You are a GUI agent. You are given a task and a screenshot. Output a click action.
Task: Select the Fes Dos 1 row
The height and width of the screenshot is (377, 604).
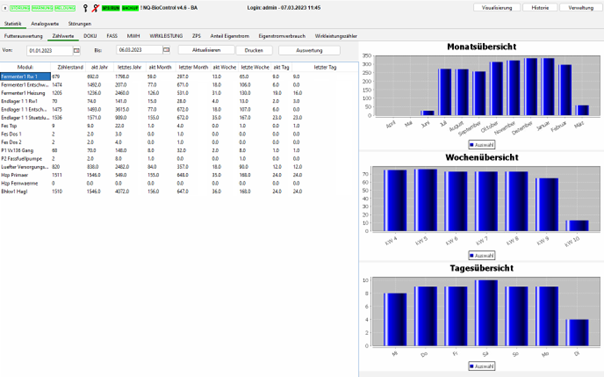[x=179, y=134]
